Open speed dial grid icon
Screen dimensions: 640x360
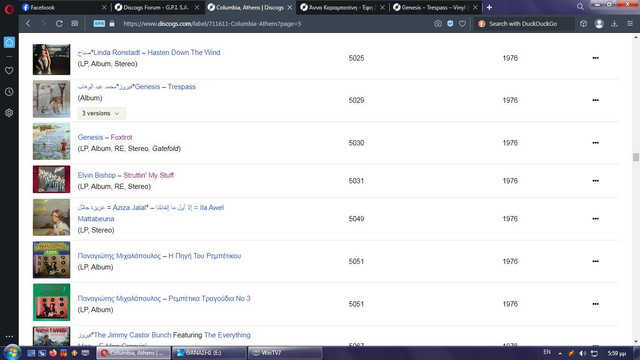[75, 24]
